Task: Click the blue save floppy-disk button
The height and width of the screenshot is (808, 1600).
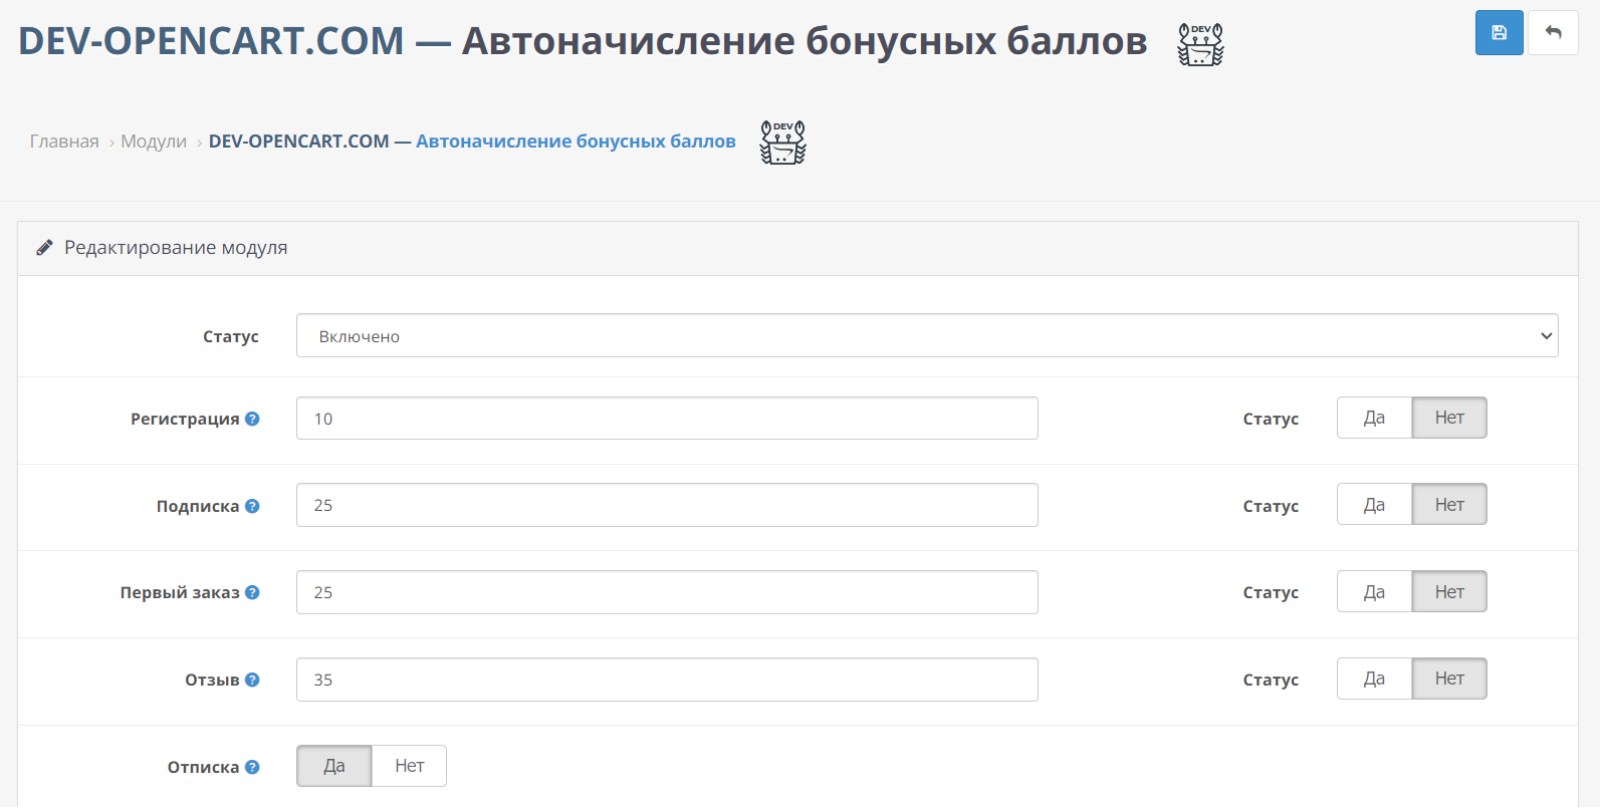Action: coord(1499,33)
